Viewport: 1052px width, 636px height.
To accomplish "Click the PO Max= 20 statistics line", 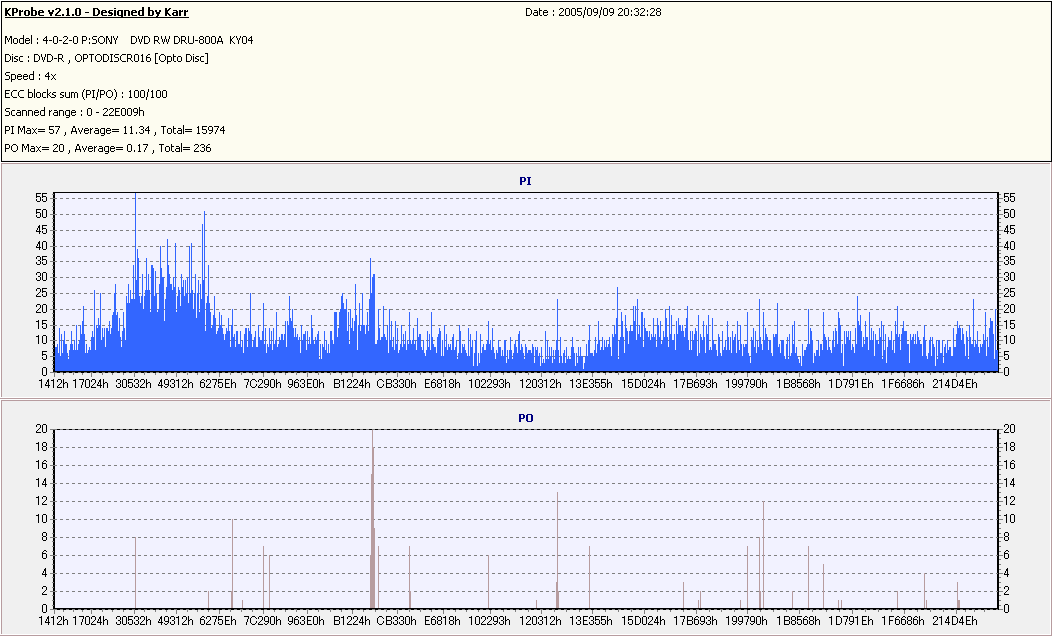I will point(107,148).
